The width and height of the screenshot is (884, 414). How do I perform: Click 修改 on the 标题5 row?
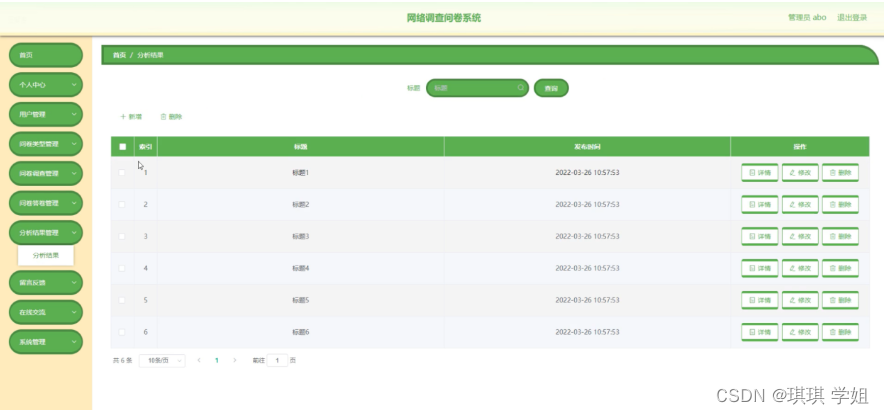click(800, 300)
